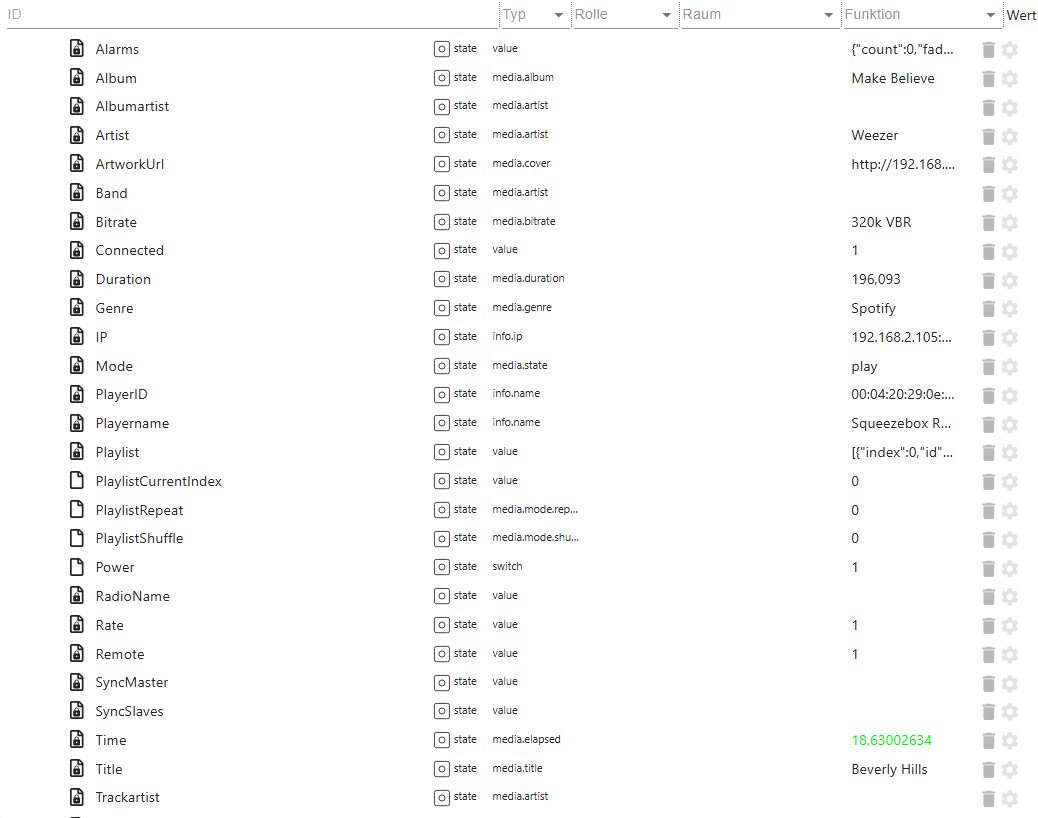Open settings gear for Title row
1038x818 pixels.
(x=1010, y=770)
